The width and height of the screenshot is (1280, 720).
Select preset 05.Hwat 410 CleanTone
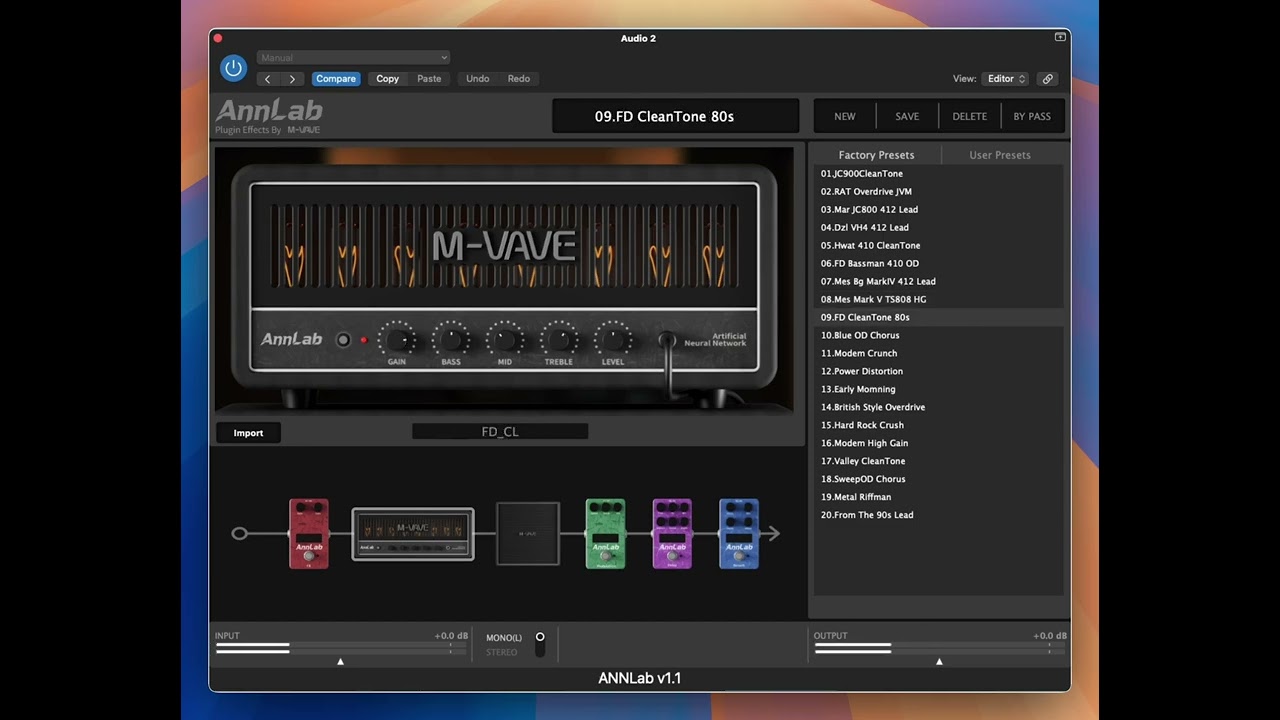tap(938, 246)
